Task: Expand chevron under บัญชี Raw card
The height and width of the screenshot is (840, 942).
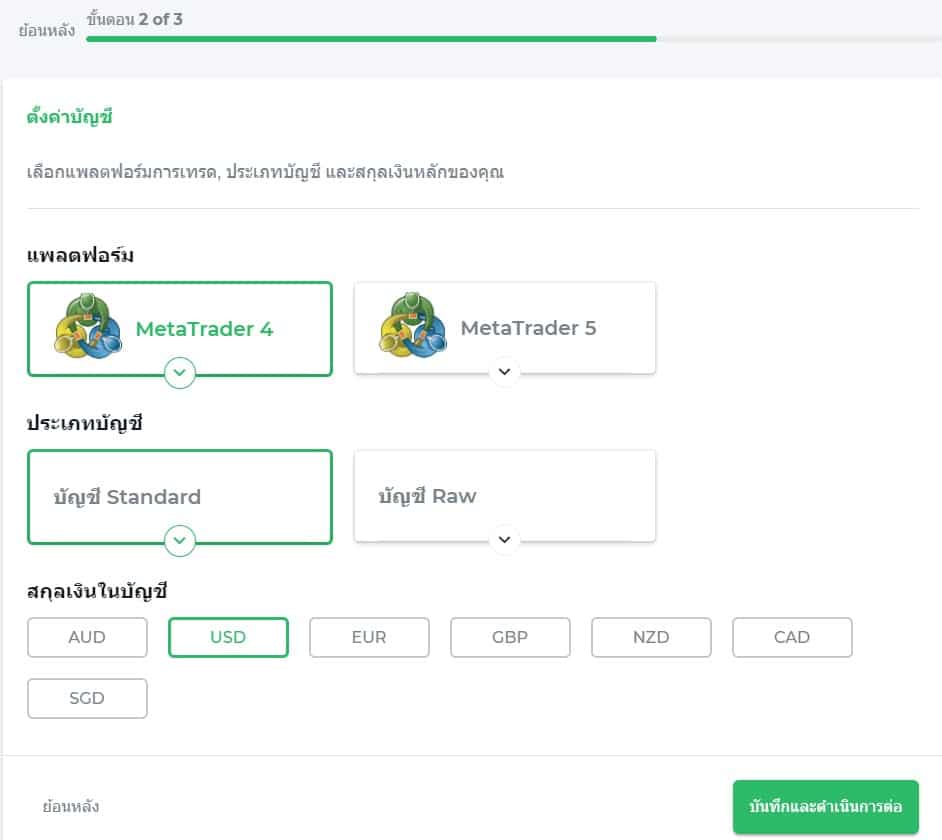Action: 505,540
